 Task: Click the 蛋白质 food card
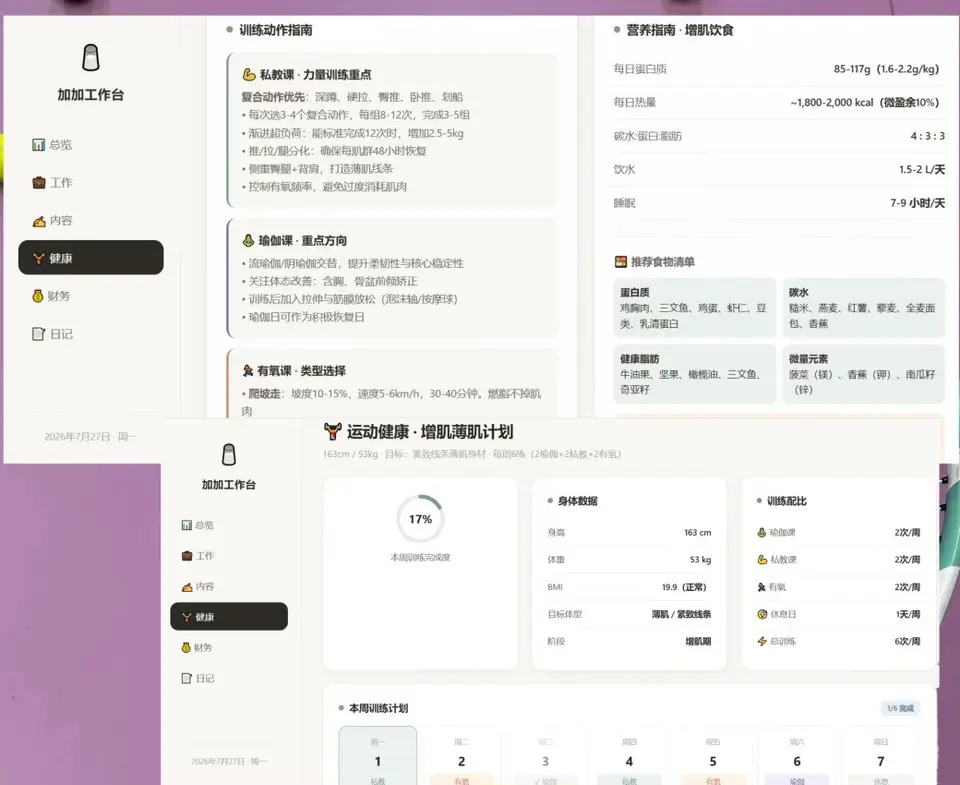click(695, 307)
